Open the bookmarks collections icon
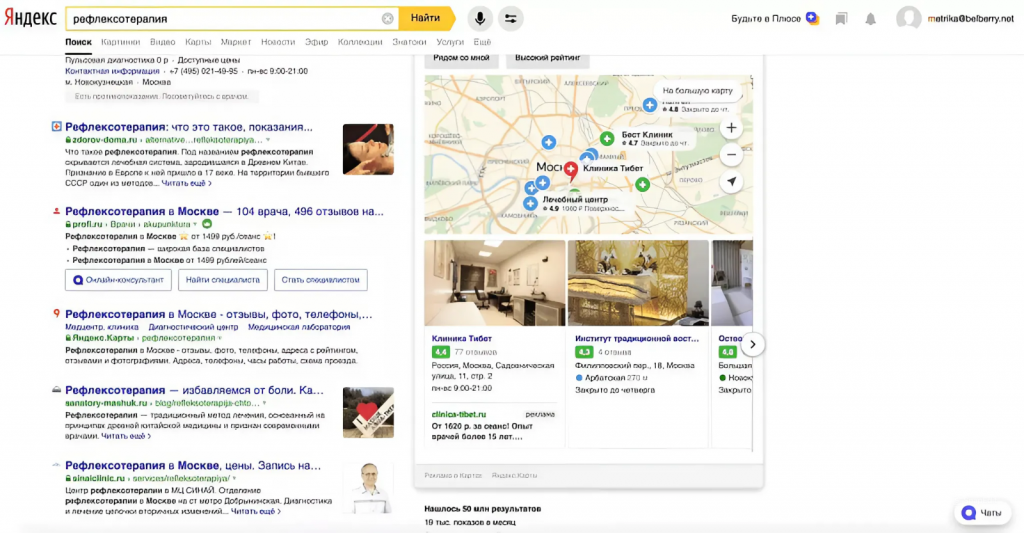Viewport: 1024px width, 533px height. [x=841, y=19]
